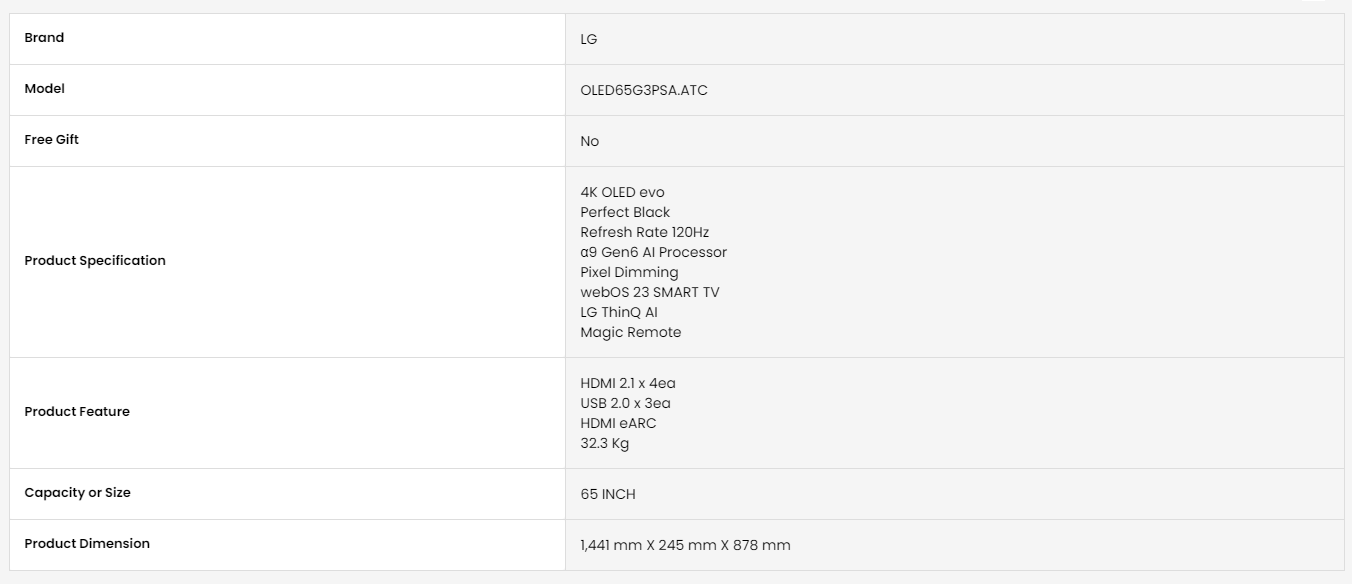
Task: Click the webOS 23 SMART TV text
Action: click(649, 292)
